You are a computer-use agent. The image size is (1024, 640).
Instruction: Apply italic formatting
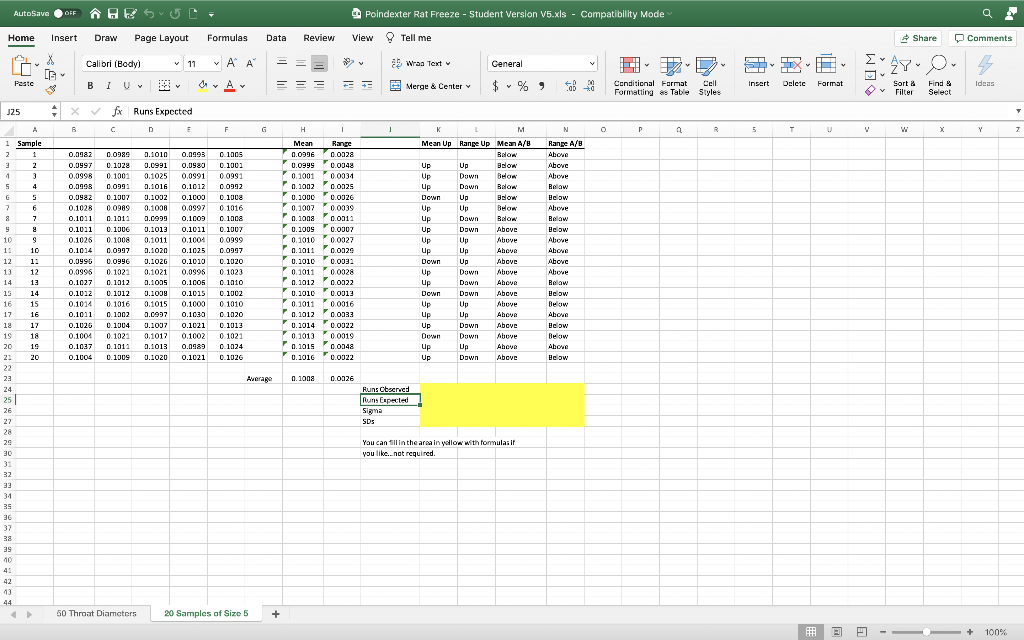(108, 86)
